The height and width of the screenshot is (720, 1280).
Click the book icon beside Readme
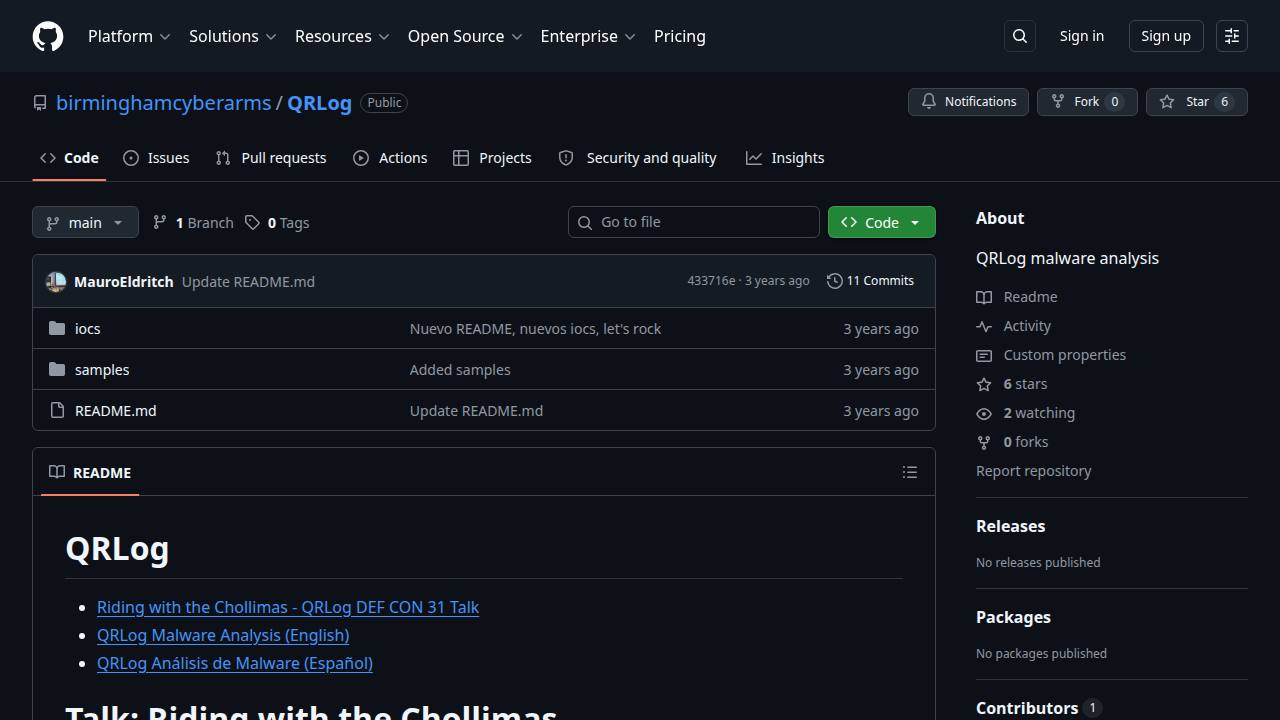tap(984, 297)
